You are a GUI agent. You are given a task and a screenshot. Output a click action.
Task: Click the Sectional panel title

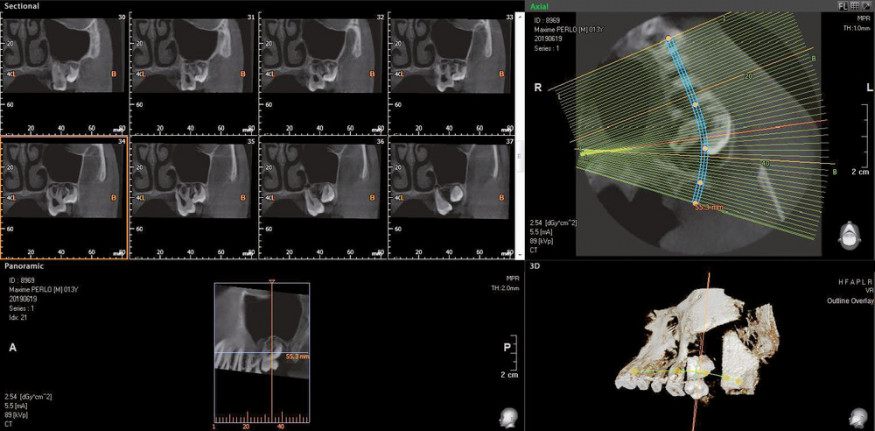pyautogui.click(x=21, y=6)
